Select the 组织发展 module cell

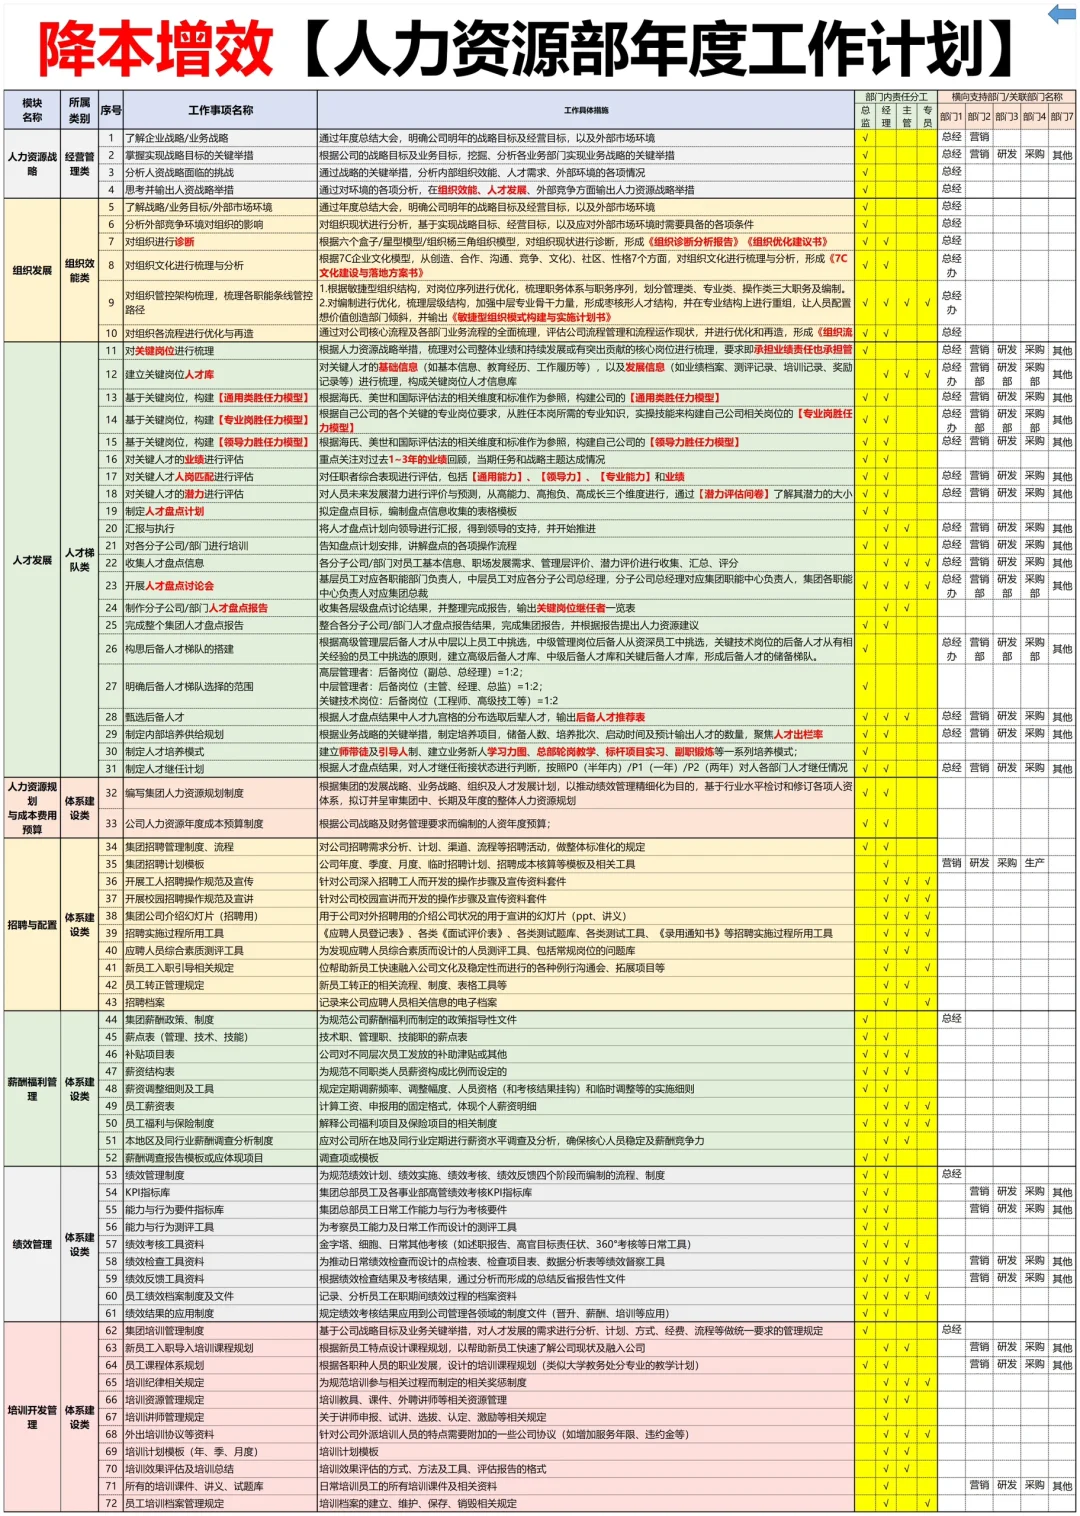pyautogui.click(x=32, y=270)
